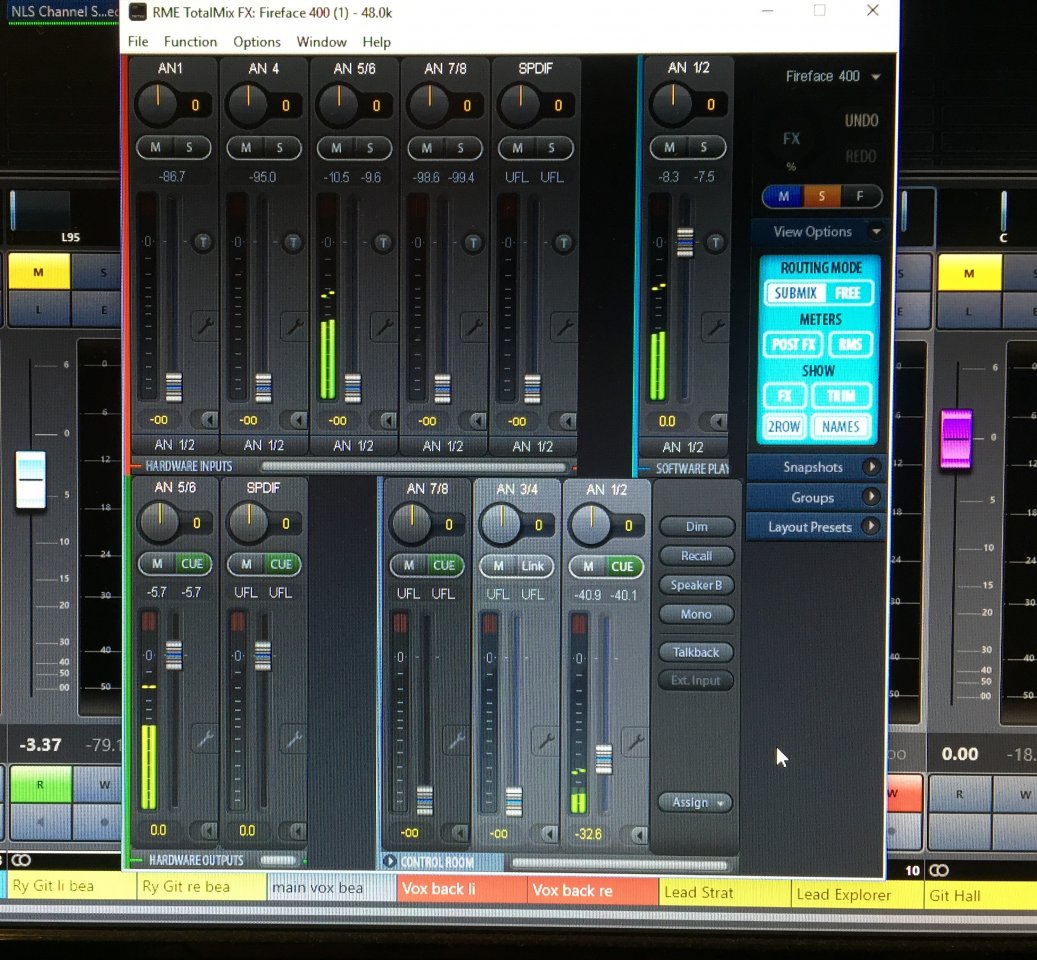The width and height of the screenshot is (1037, 960).
Task: Open wrench settings on hardware output AN 5/6
Action: [204, 738]
